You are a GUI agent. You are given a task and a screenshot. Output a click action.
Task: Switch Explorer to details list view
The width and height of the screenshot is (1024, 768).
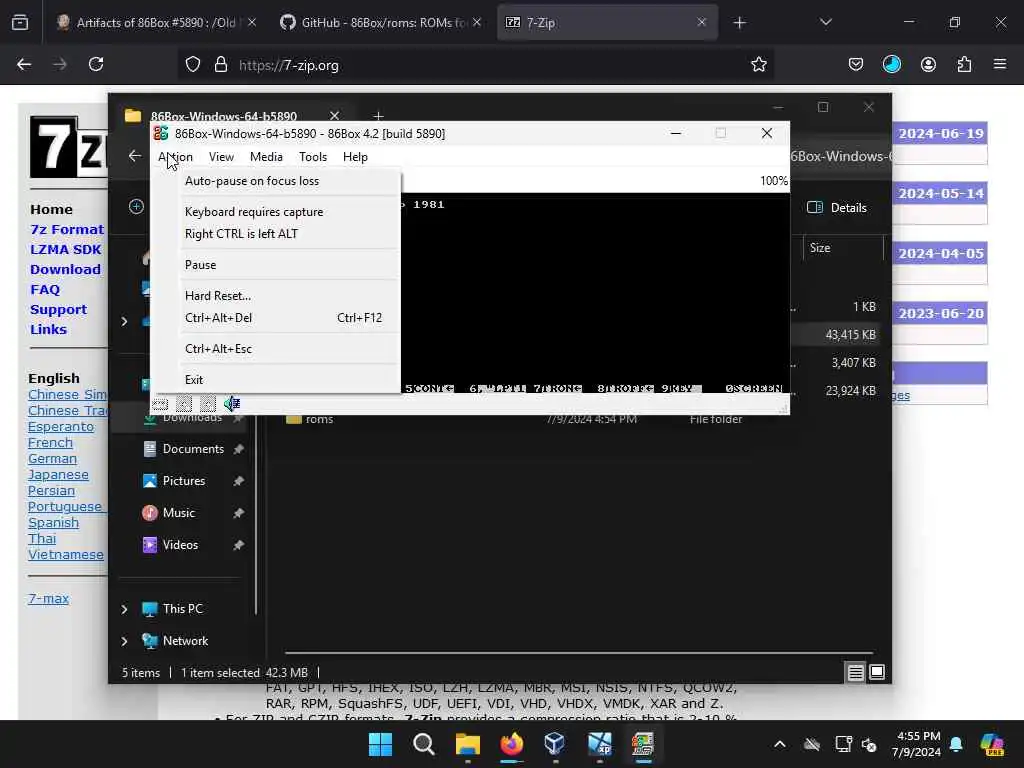856,672
